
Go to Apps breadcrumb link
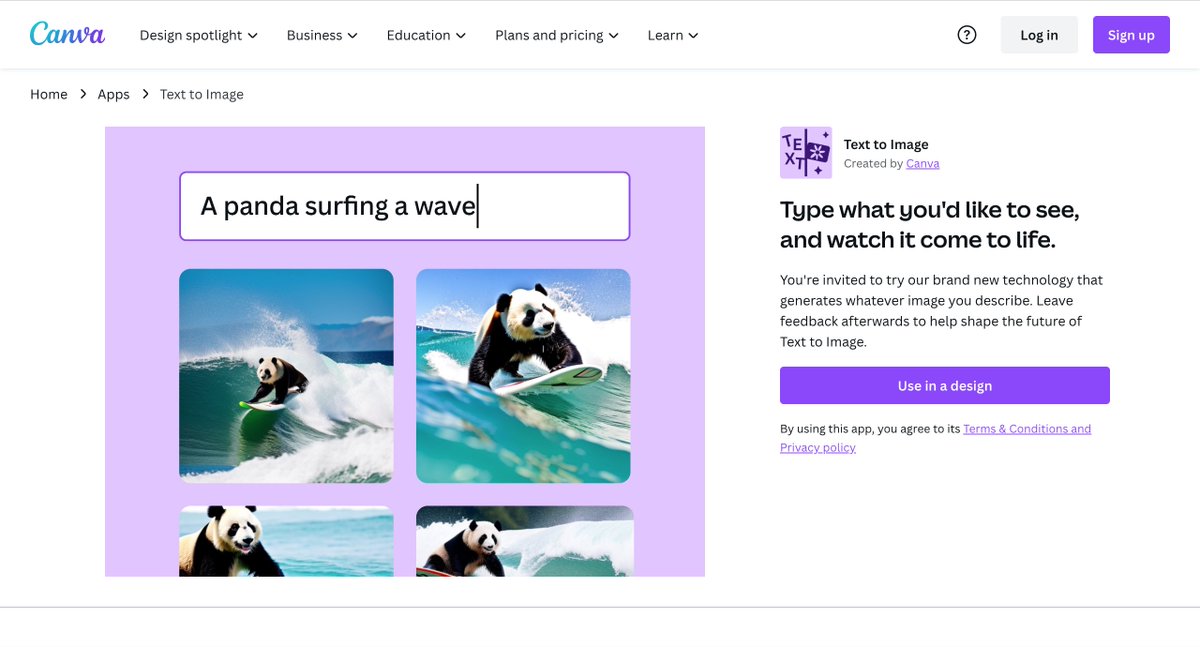(x=113, y=94)
